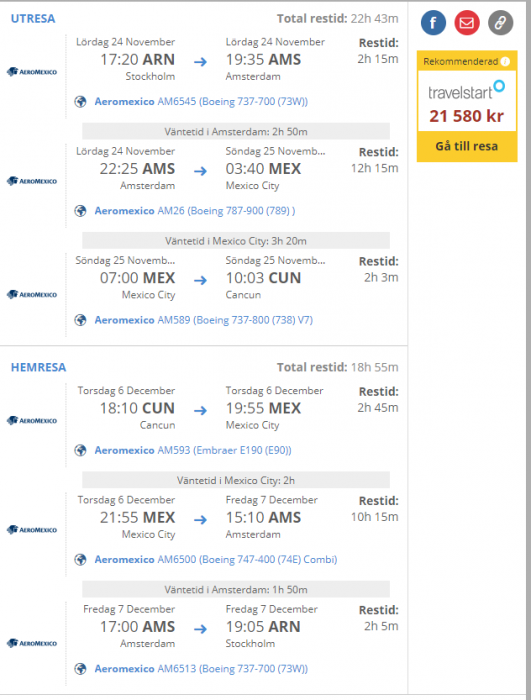Open Aeromexico AM6545 flight details link

coord(201,102)
